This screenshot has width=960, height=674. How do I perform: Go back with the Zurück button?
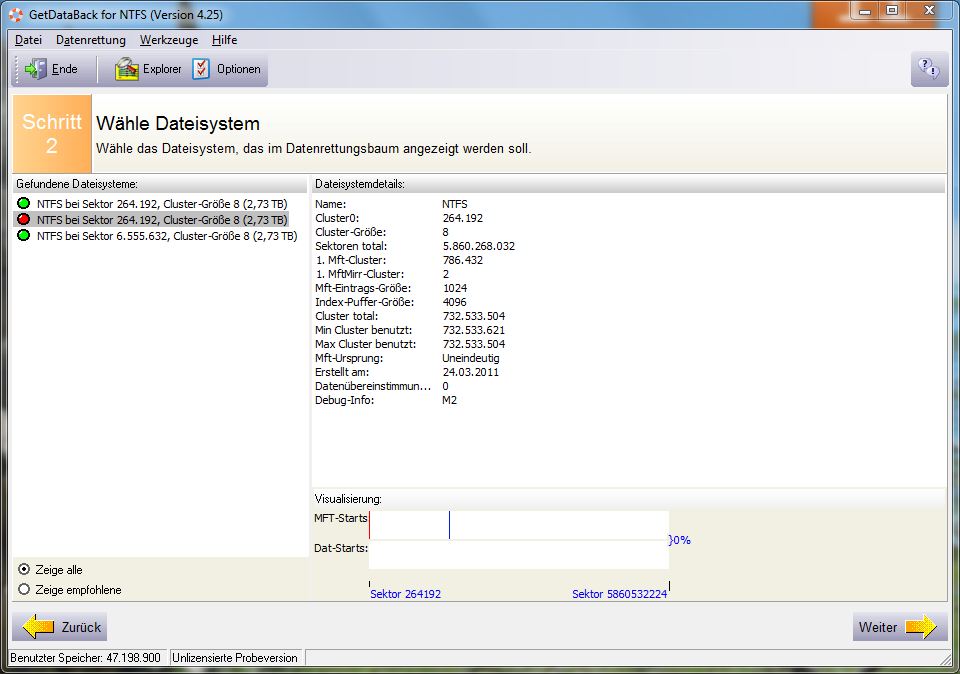59,626
